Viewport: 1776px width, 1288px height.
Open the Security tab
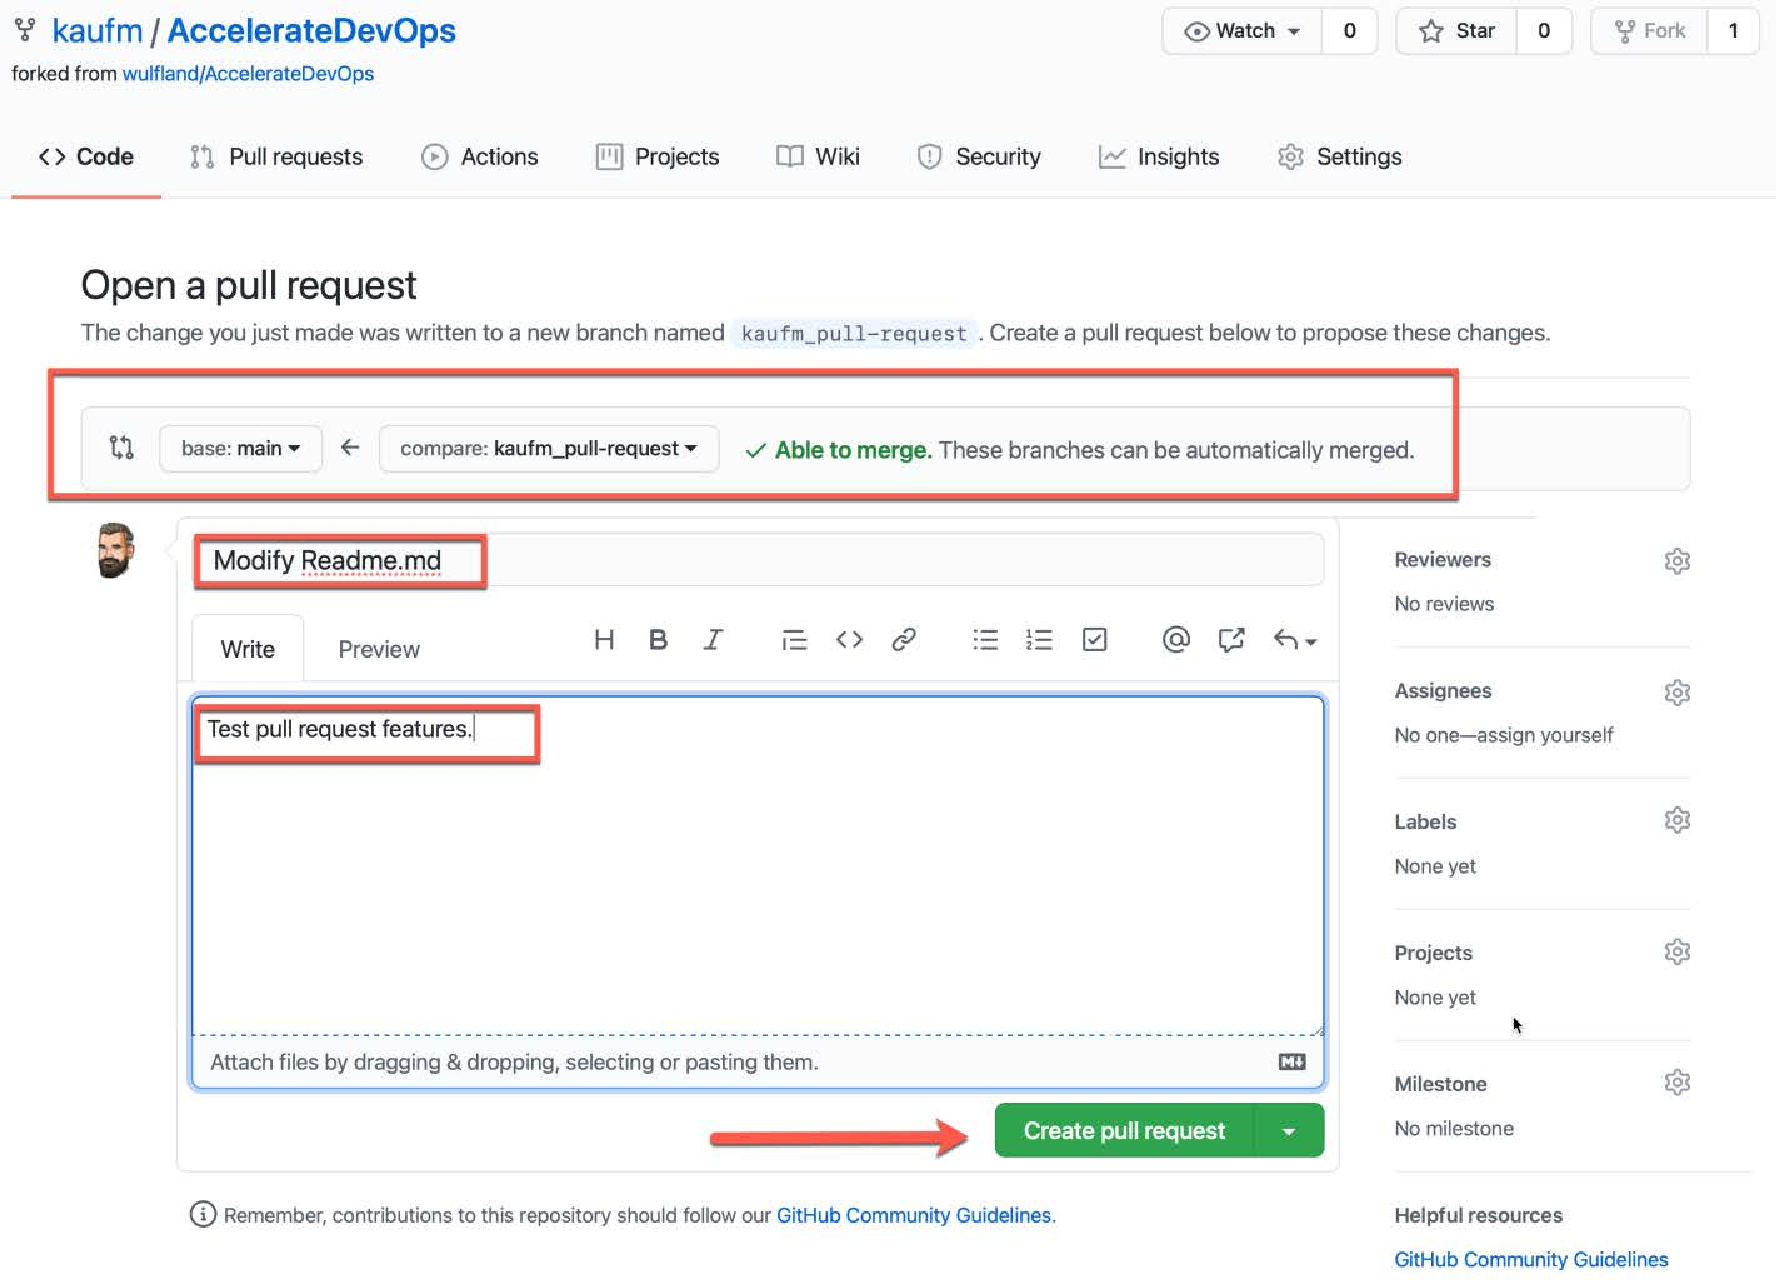tap(979, 157)
